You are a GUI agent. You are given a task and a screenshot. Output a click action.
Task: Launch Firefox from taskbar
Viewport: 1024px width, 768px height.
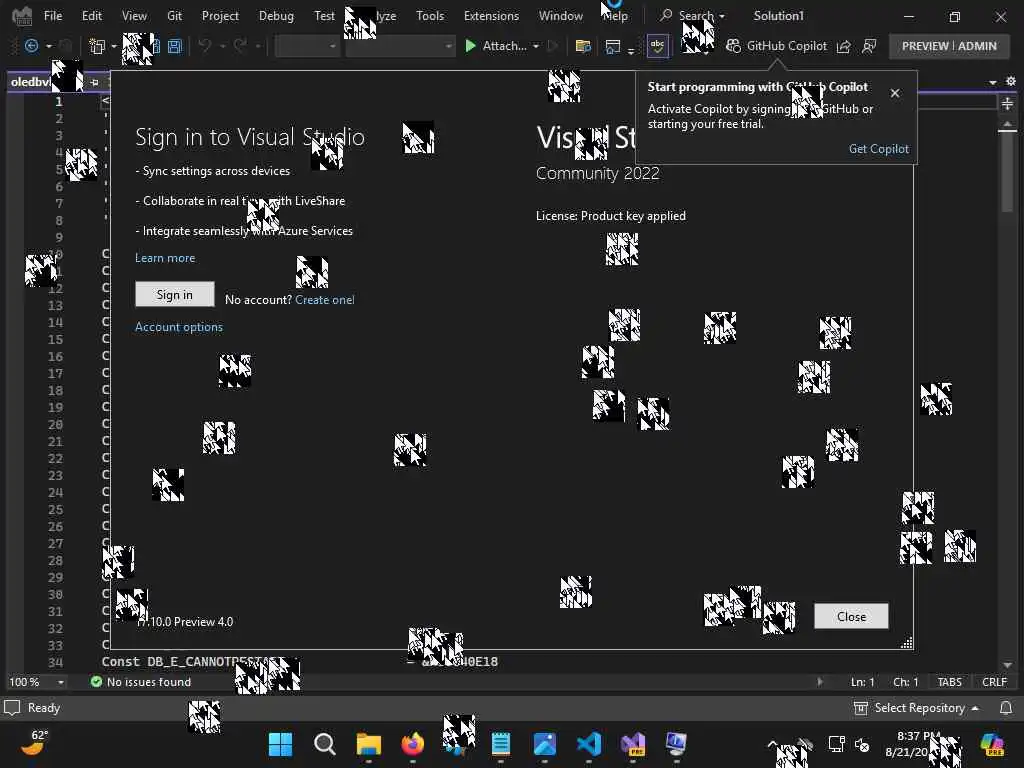click(x=412, y=744)
